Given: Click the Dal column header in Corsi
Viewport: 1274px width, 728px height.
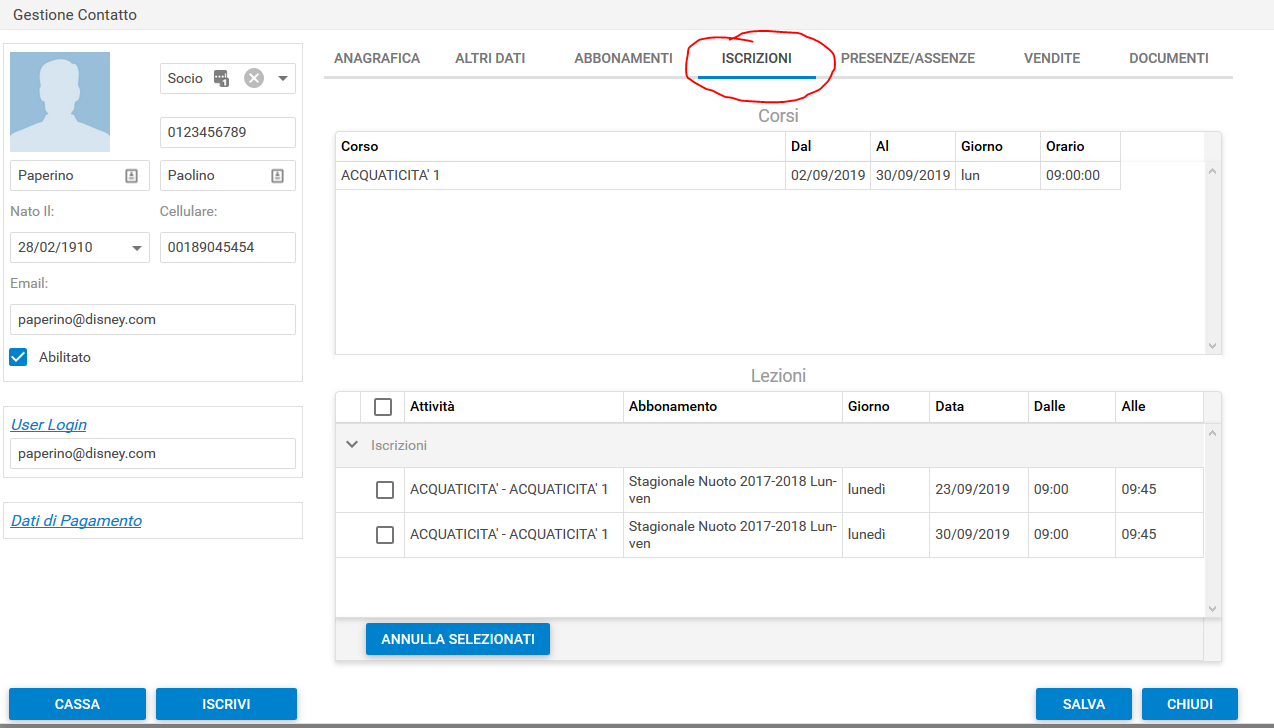Looking at the screenshot, I should 827,146.
